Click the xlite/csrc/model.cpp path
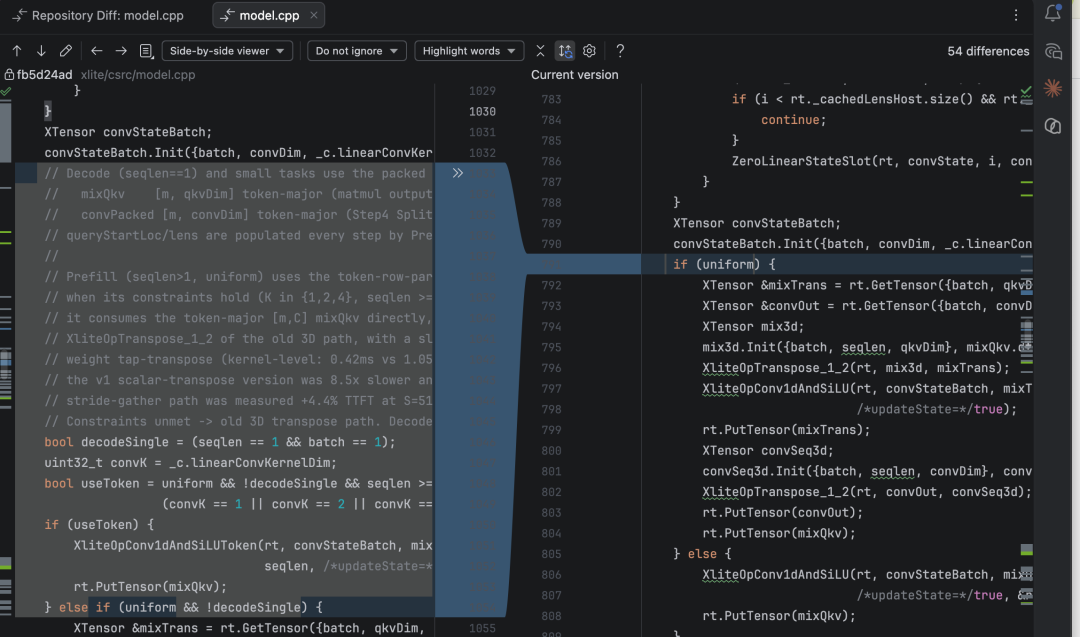This screenshot has width=1080, height=637. pos(138,74)
